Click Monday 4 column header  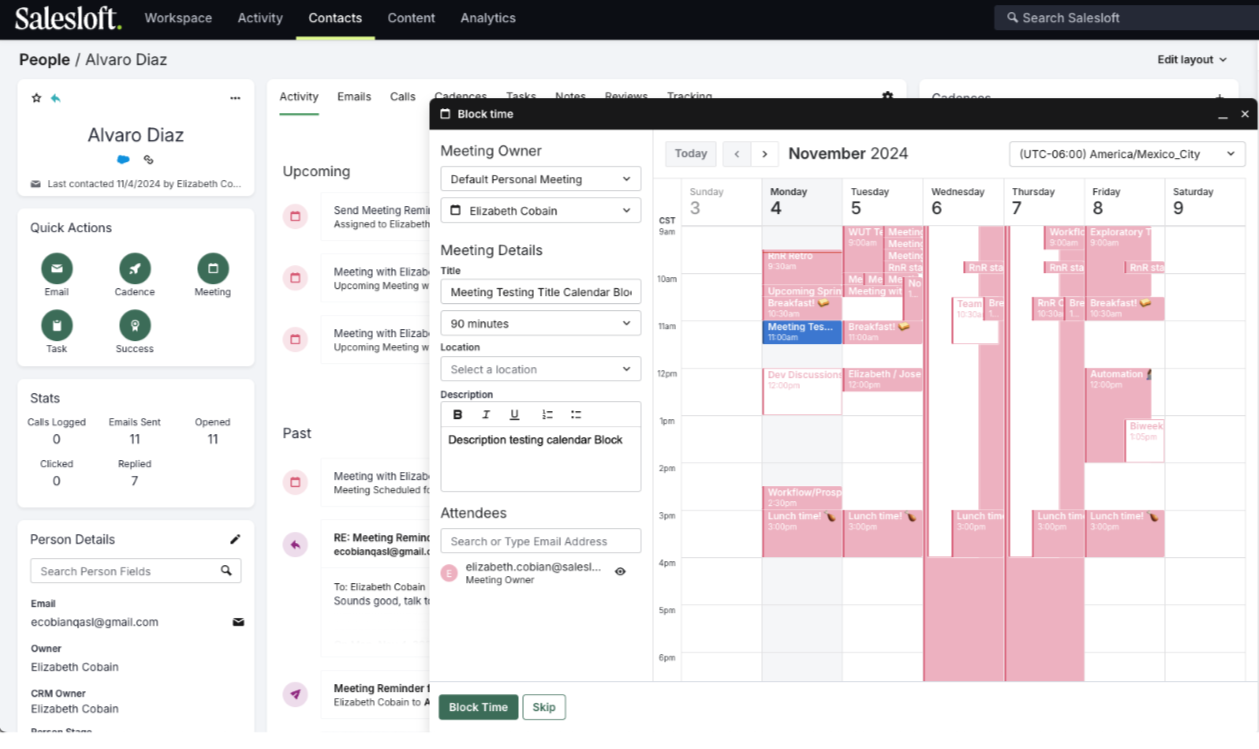click(x=802, y=202)
